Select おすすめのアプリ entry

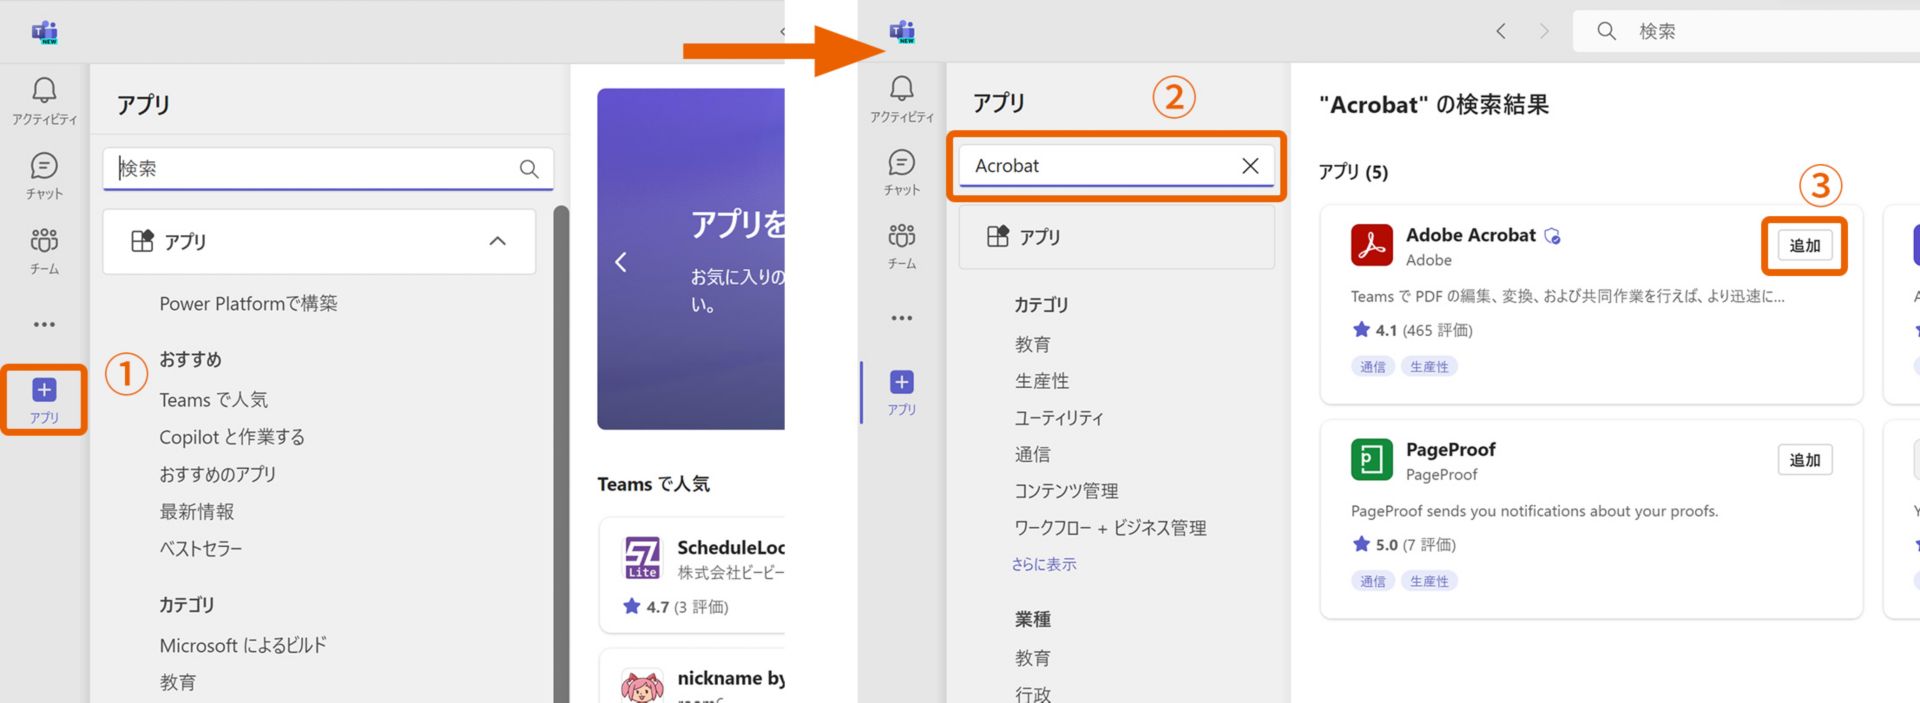click(x=217, y=474)
